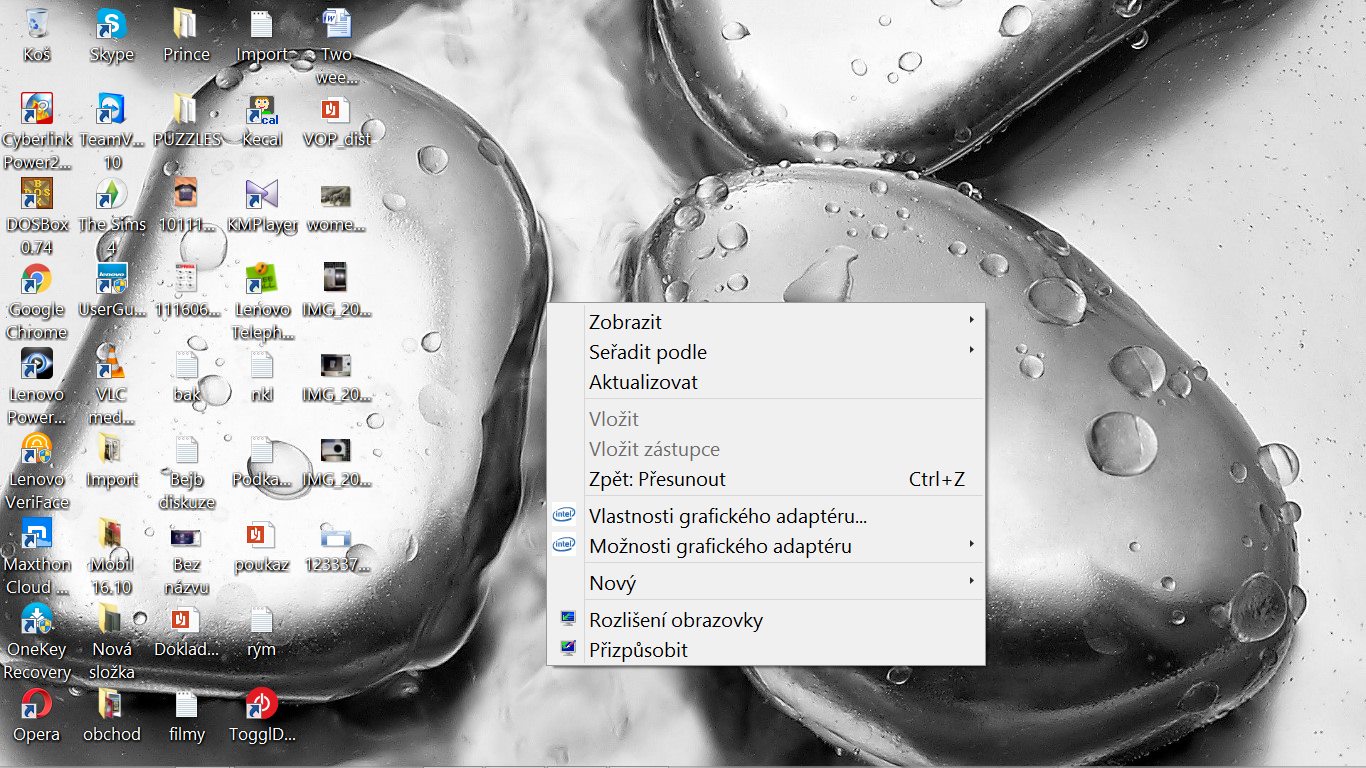Select the poukaz document icon
Screen dimensions: 1366x768
pos(262,533)
